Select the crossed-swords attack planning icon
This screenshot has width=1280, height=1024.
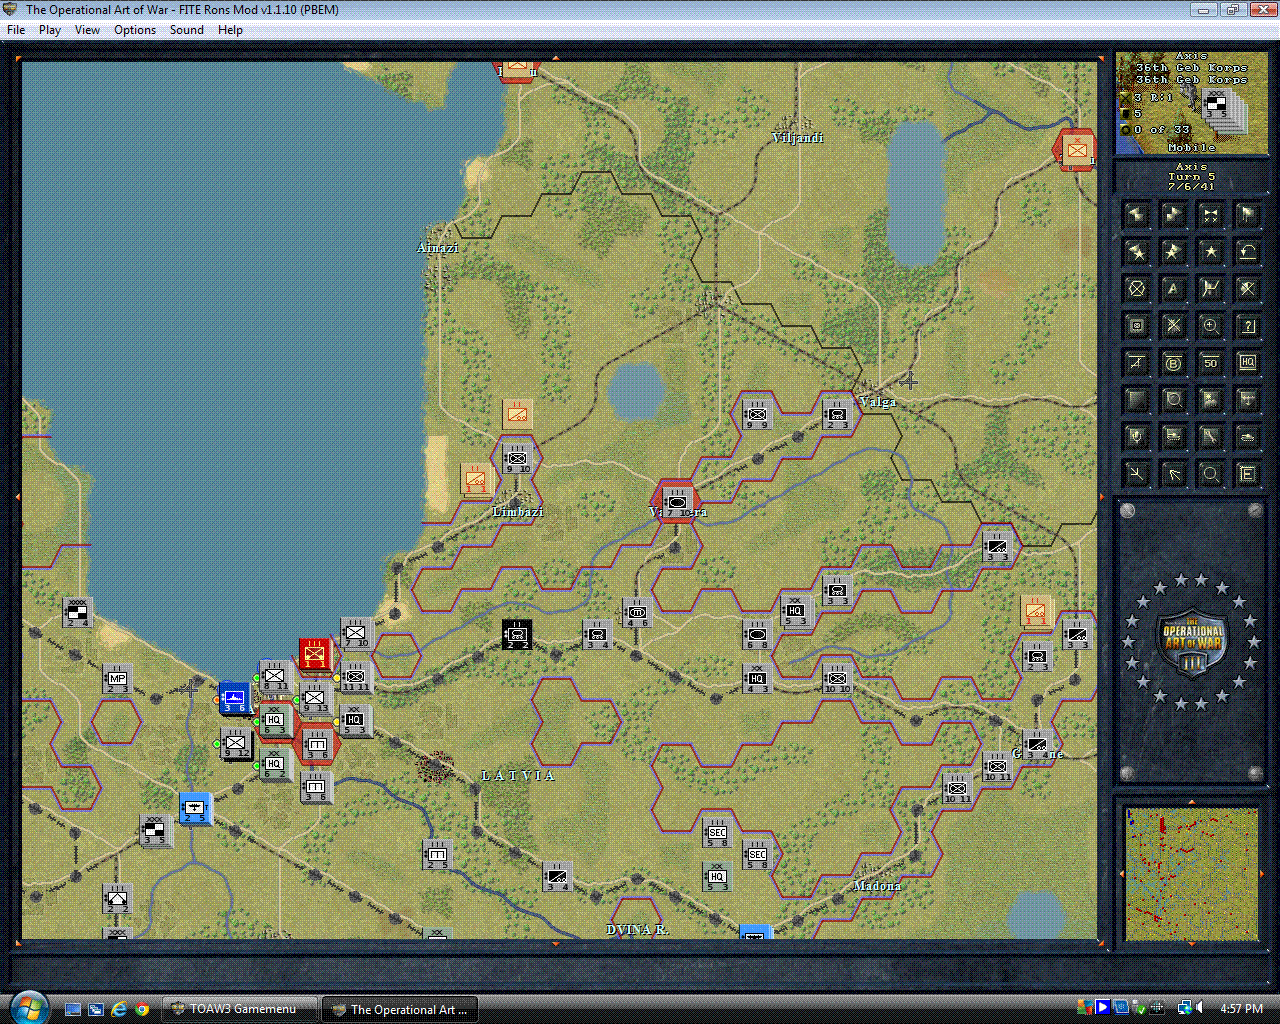(1173, 325)
